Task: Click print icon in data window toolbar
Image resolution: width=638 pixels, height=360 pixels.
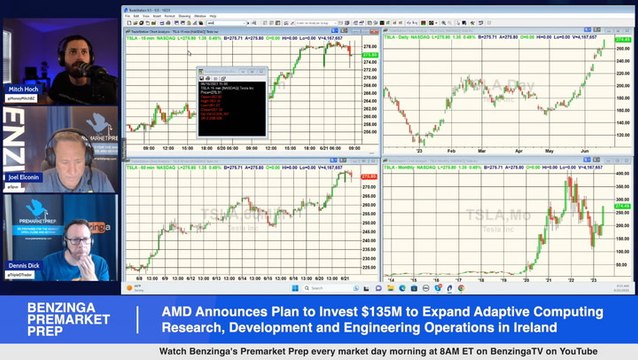Action: [208, 78]
